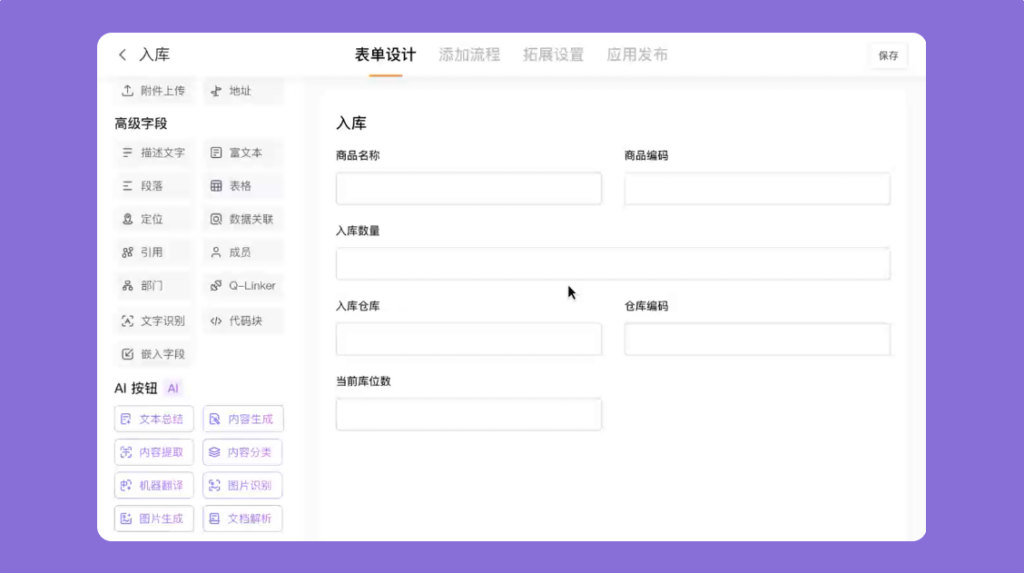1024x573 pixels.
Task: Click the 商品名称 input field
Action: pyautogui.click(x=468, y=189)
